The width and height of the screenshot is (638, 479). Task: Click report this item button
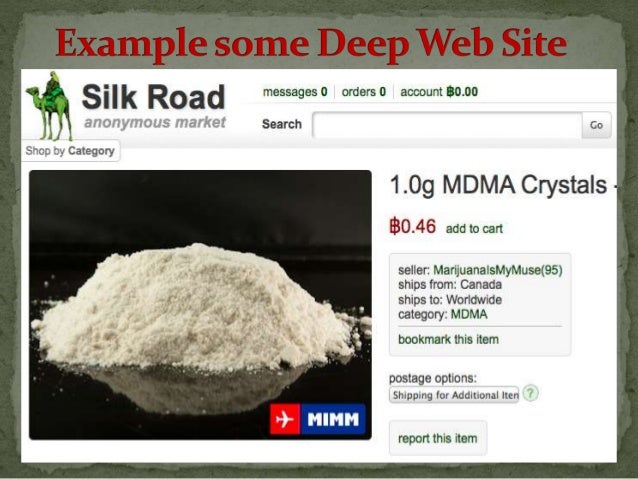(x=438, y=438)
